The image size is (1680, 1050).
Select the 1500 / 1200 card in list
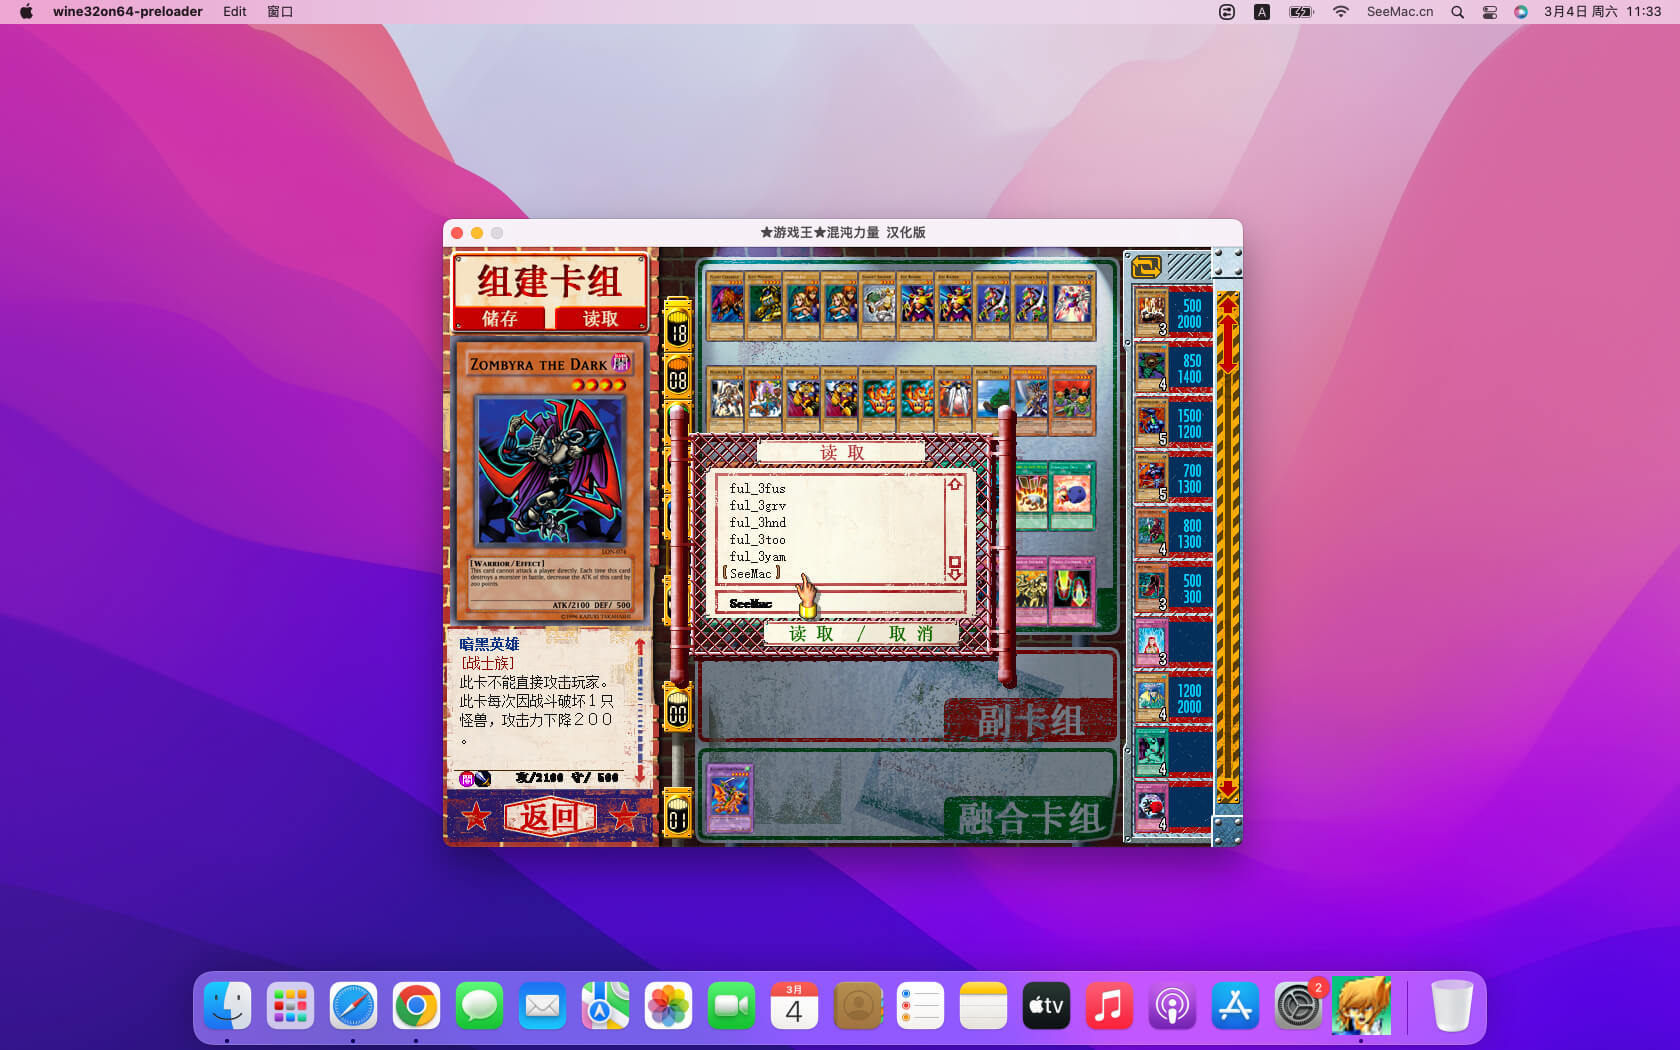[1173, 423]
